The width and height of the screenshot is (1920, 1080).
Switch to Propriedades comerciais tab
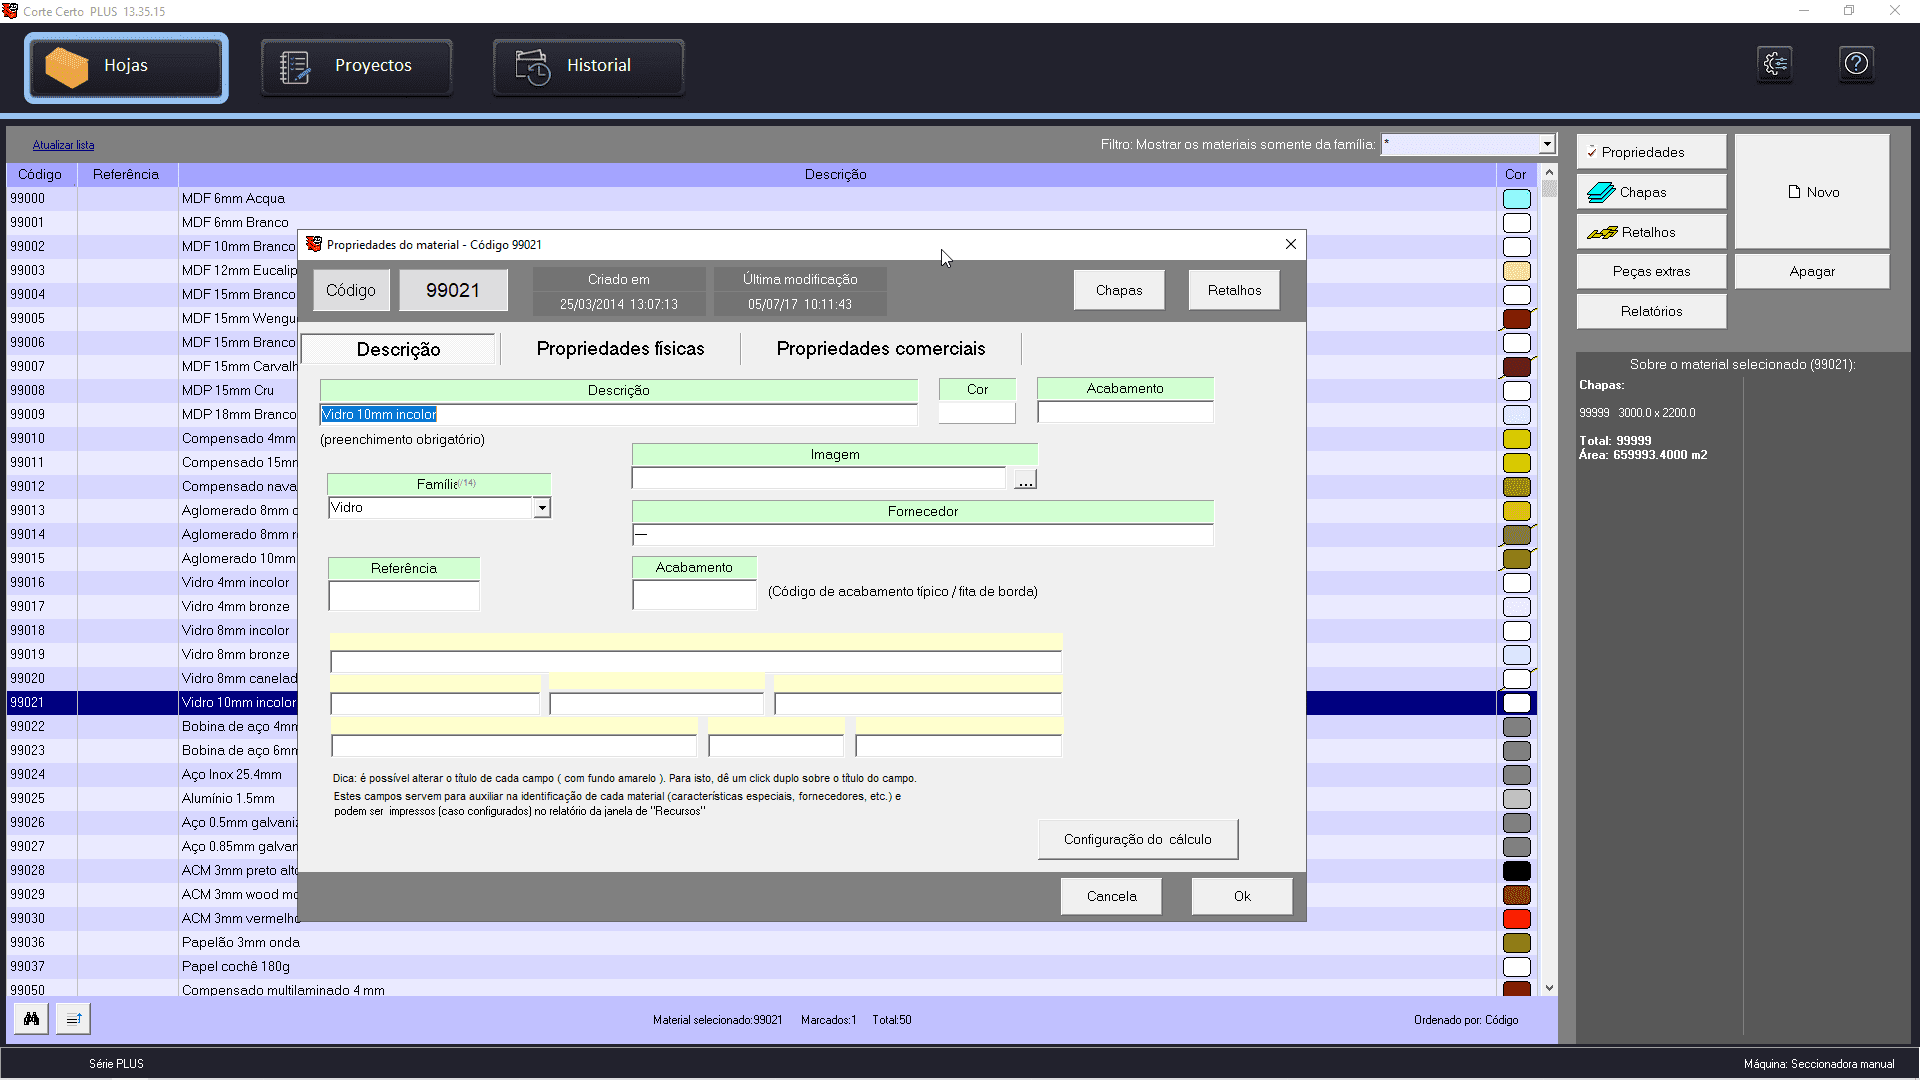tap(880, 349)
